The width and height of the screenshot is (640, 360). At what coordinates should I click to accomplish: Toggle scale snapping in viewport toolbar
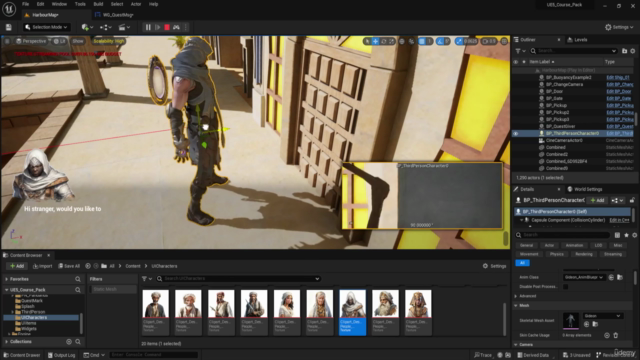460,41
